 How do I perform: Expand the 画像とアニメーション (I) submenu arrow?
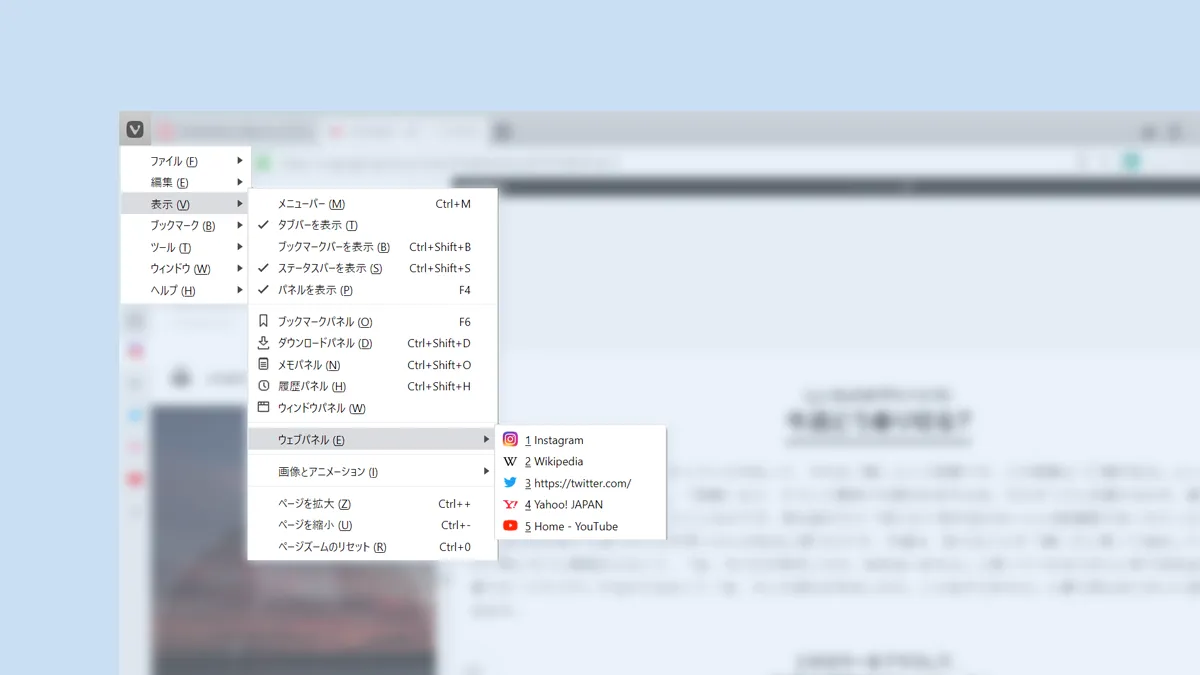point(486,471)
